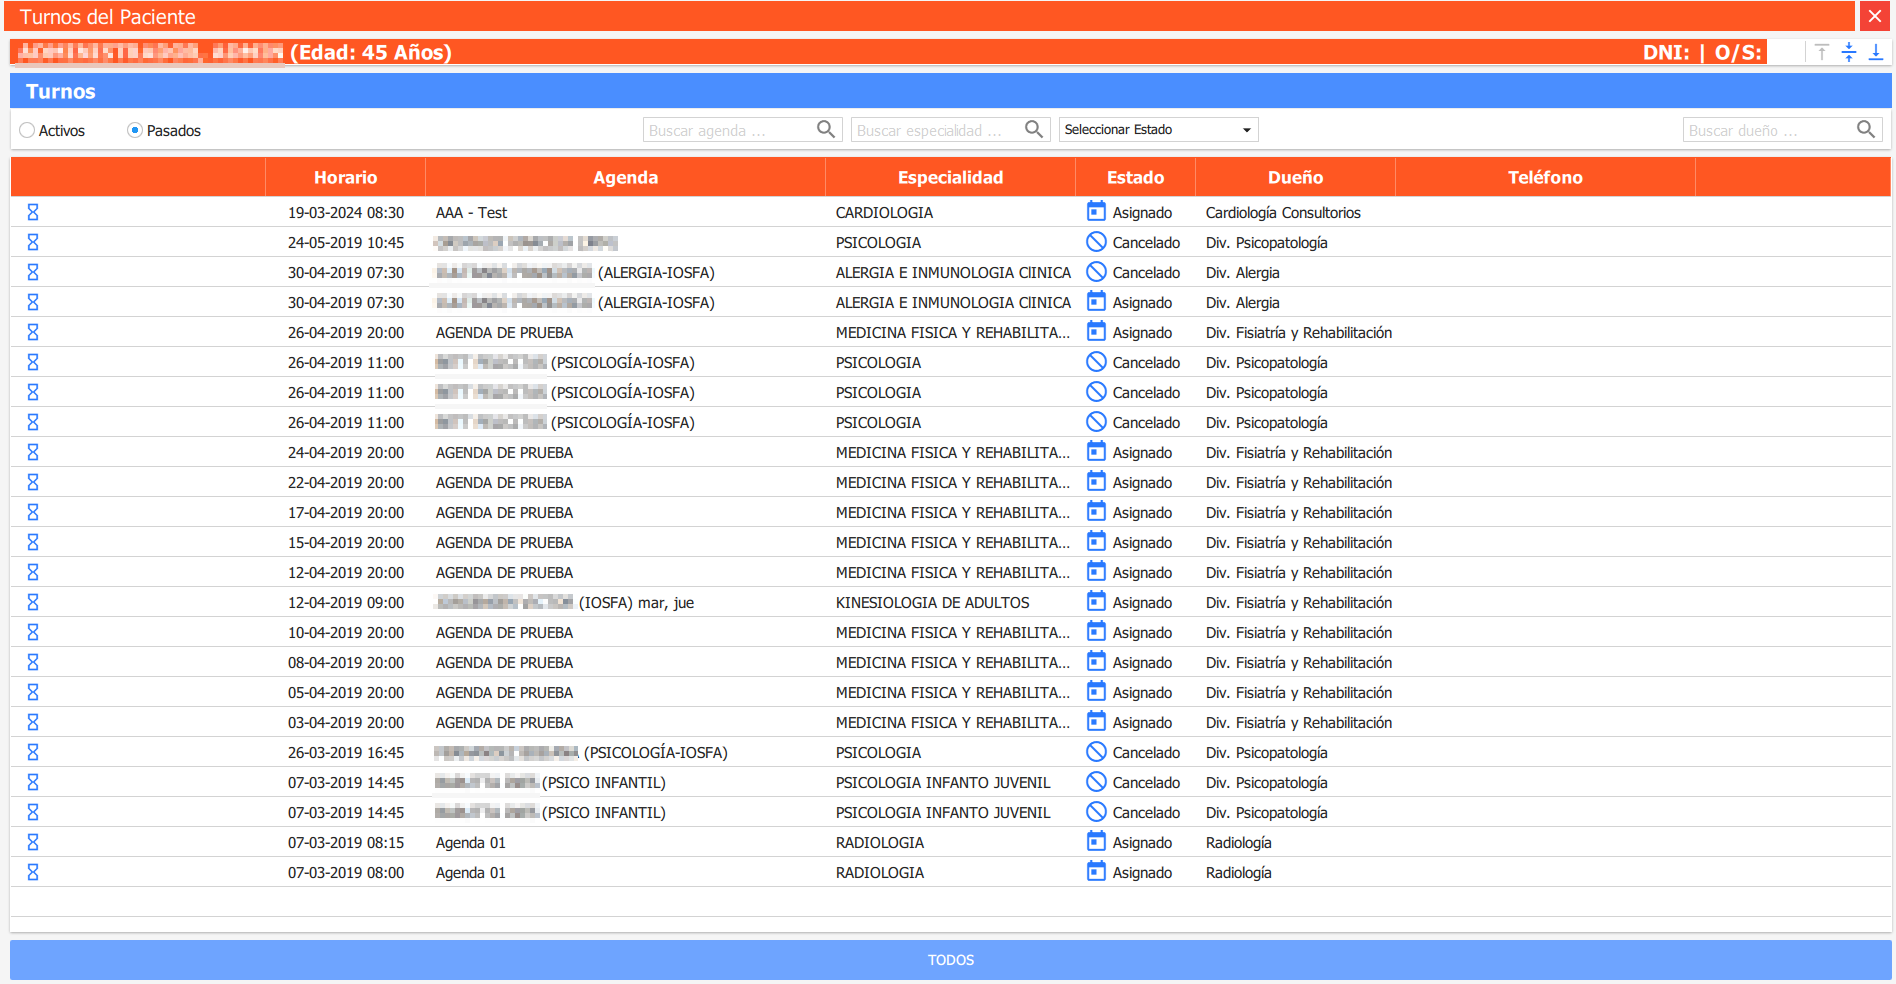Click the search magnifier beside Buscar agenda
1896x984 pixels.
click(x=825, y=129)
